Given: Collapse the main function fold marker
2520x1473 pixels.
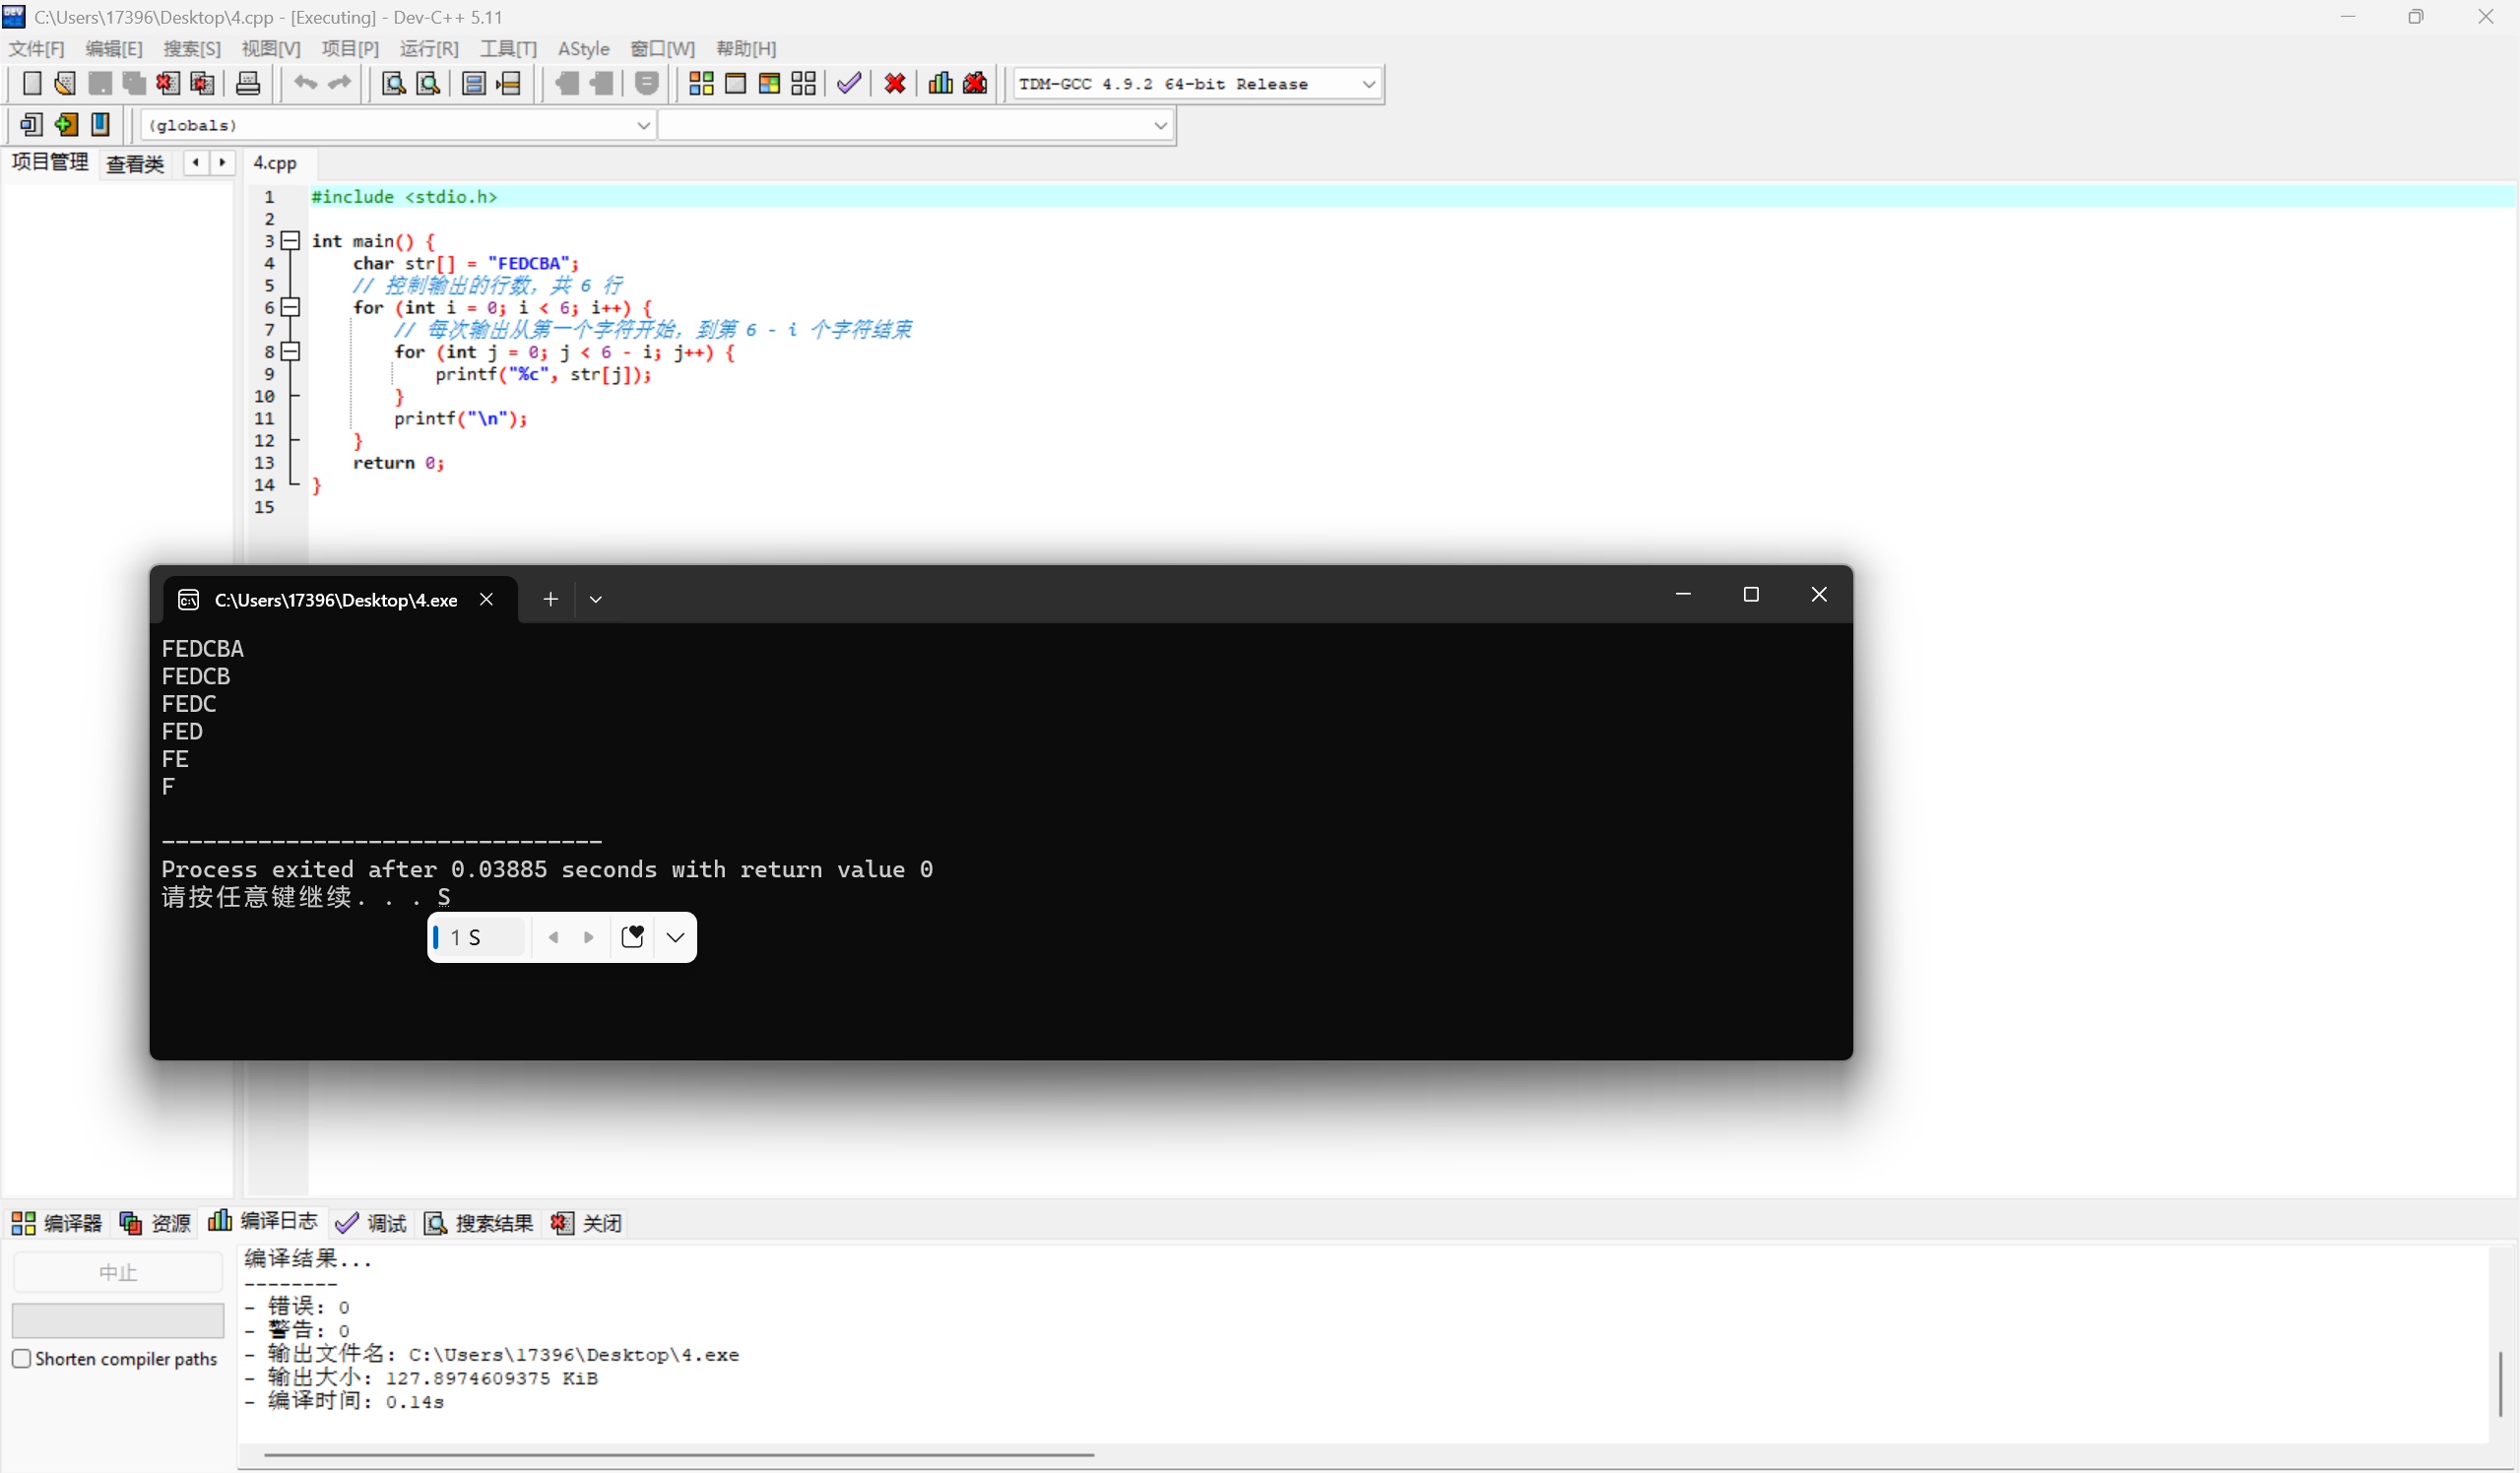Looking at the screenshot, I should click(290, 241).
